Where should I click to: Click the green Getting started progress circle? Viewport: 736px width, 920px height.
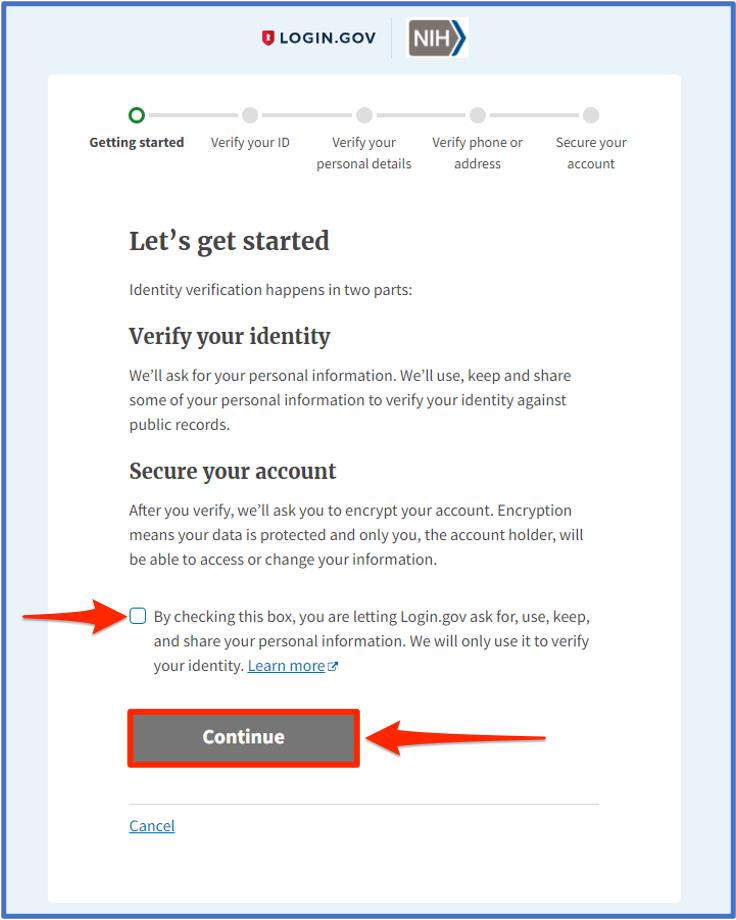tap(136, 115)
